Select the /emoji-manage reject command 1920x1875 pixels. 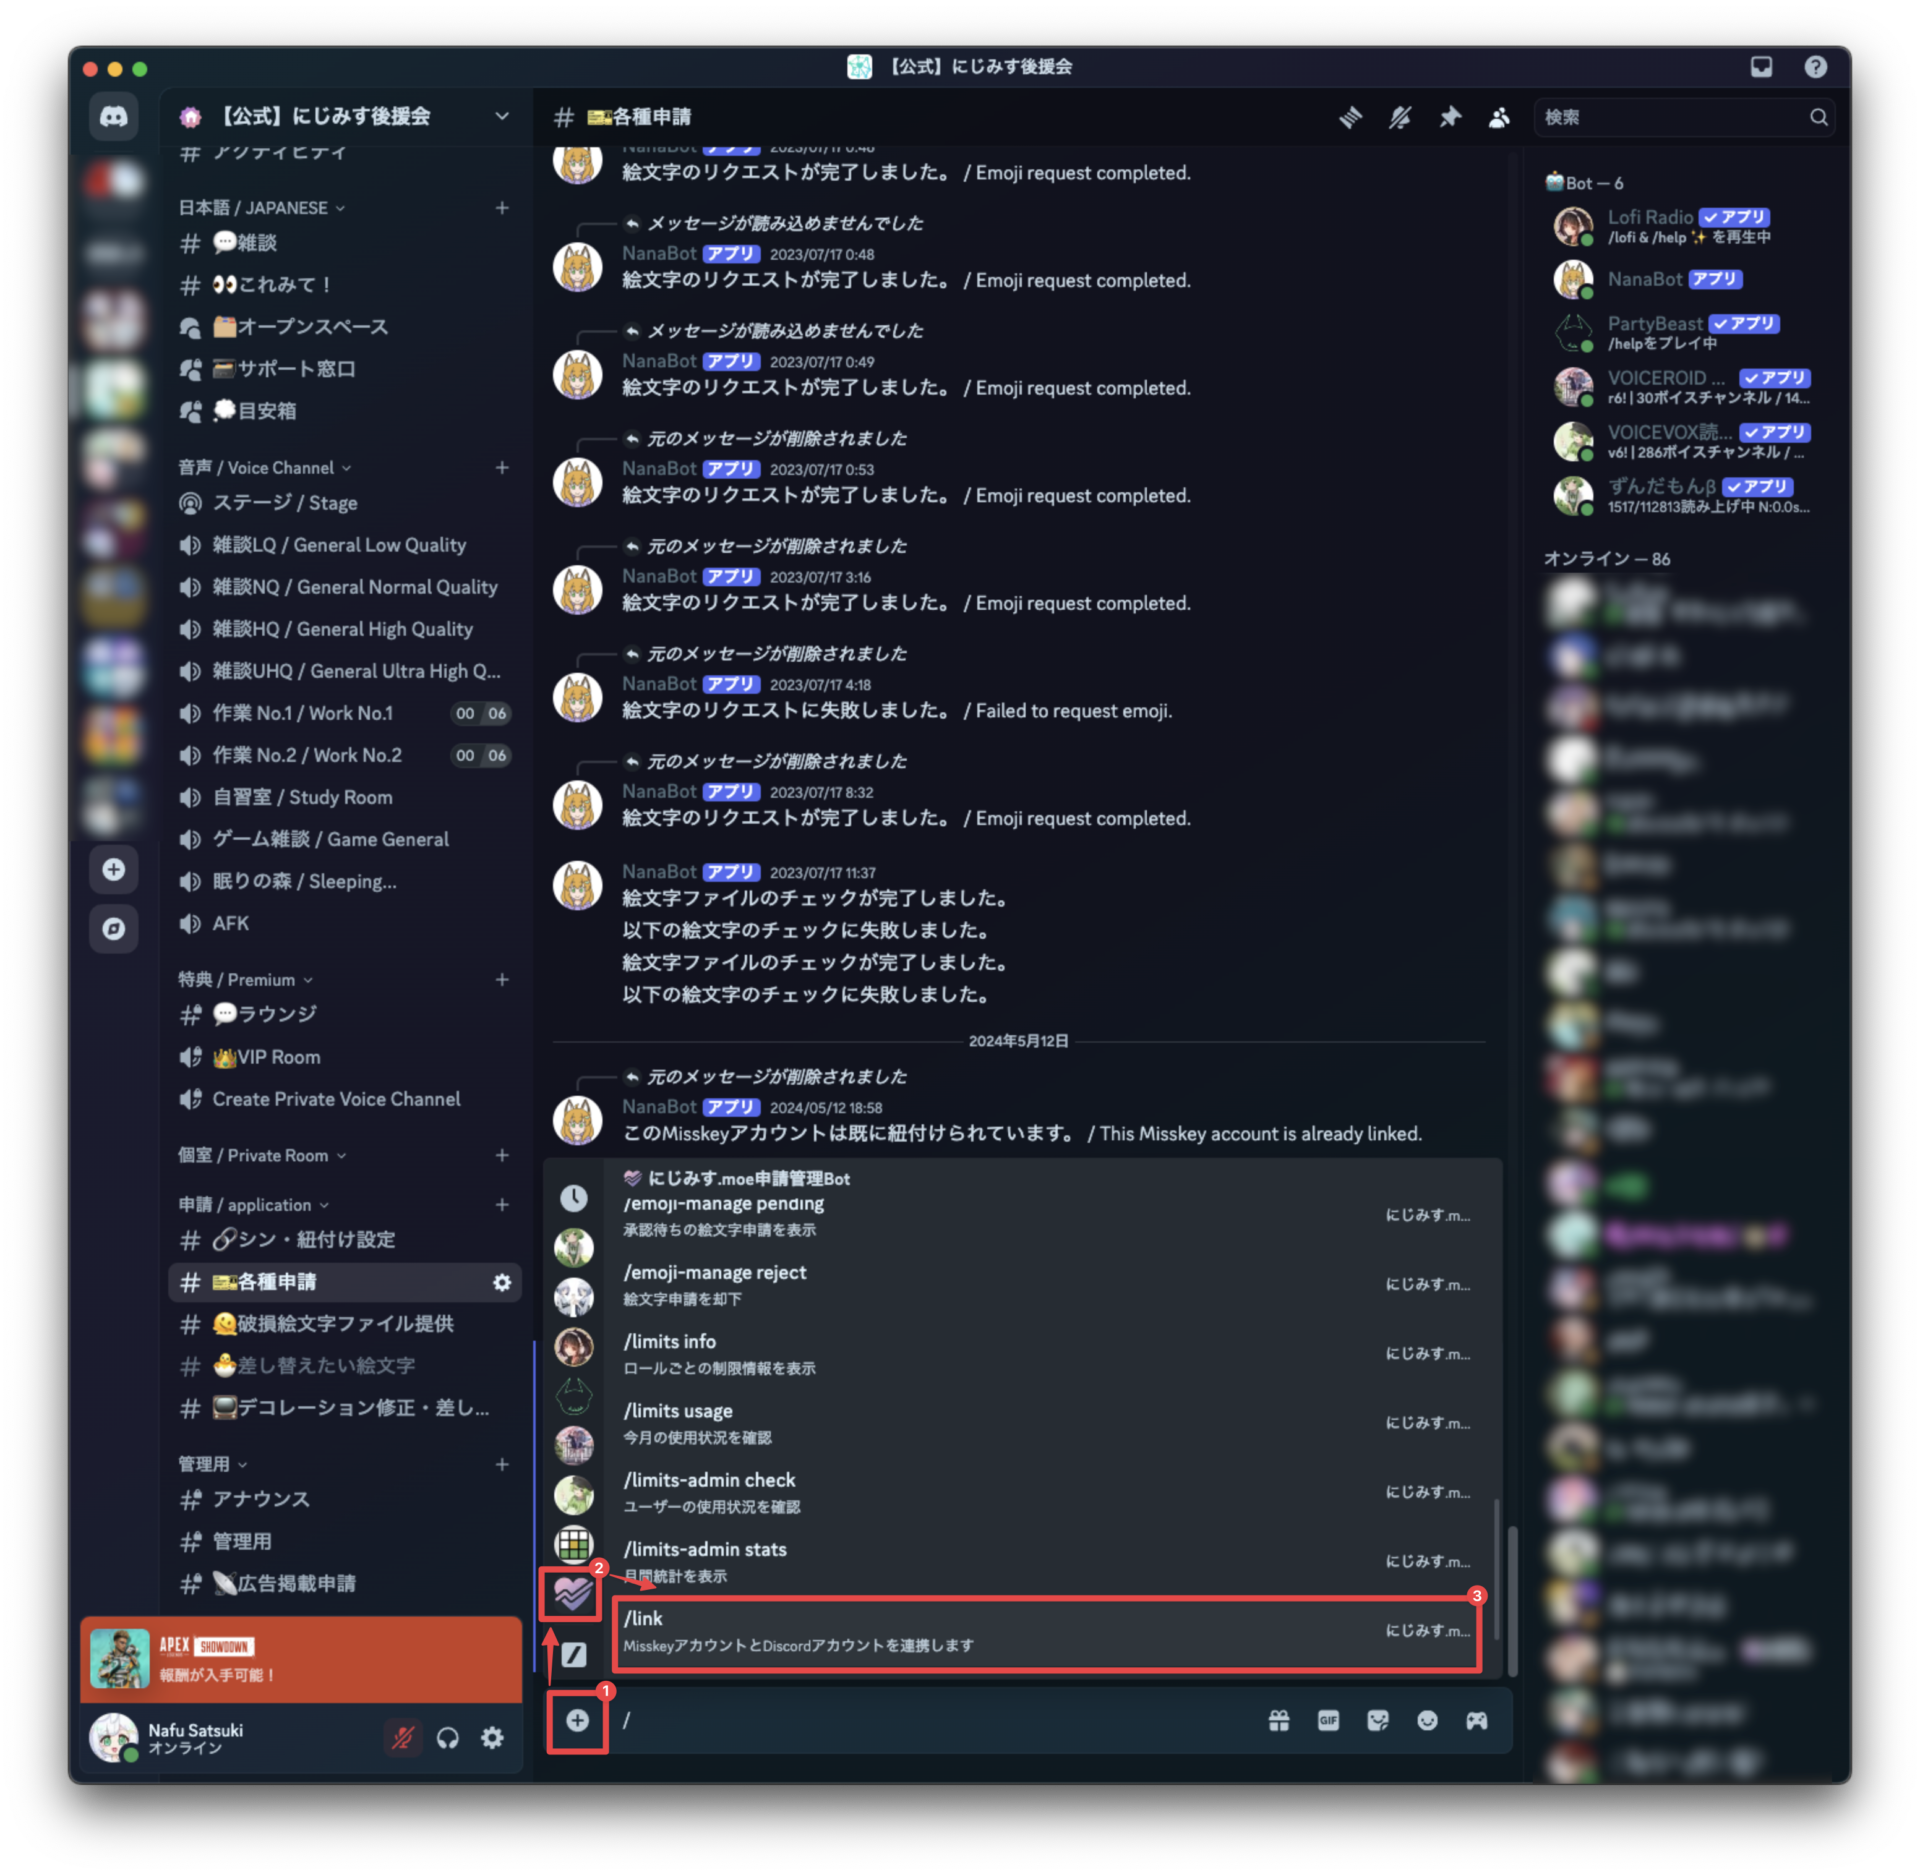pos(1047,1285)
